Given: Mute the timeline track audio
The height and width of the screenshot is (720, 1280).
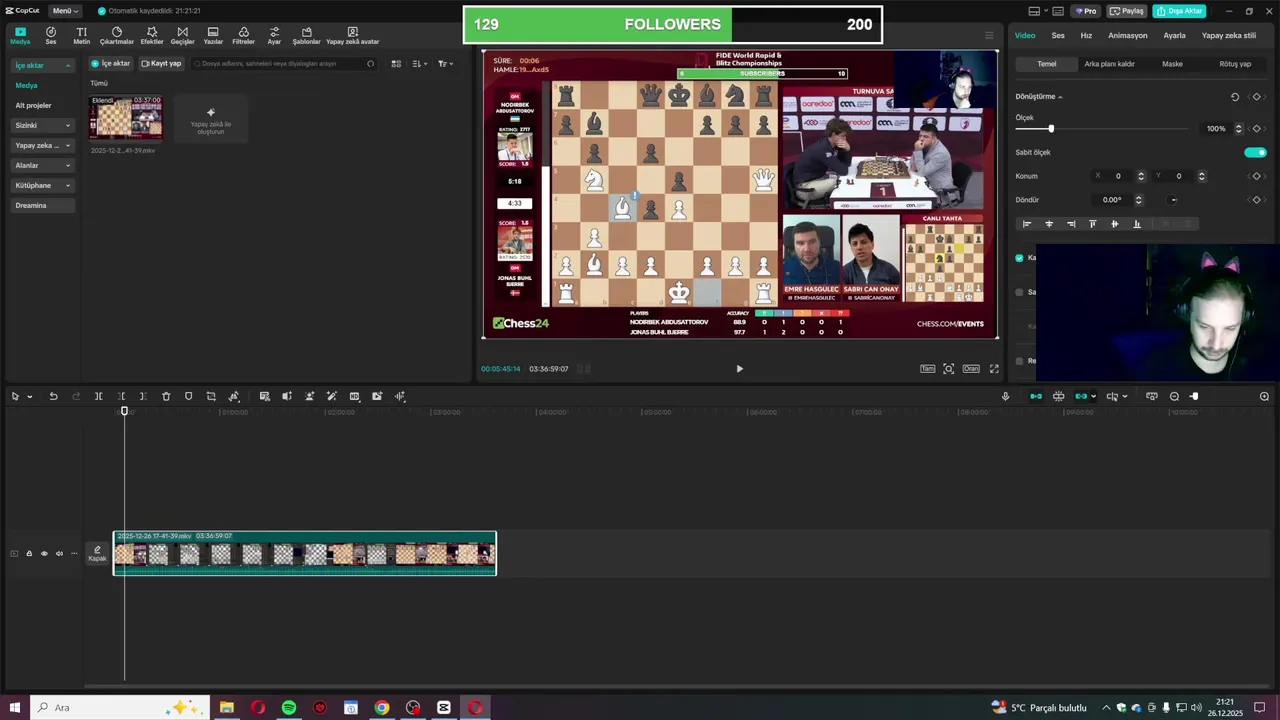Looking at the screenshot, I should click(59, 554).
